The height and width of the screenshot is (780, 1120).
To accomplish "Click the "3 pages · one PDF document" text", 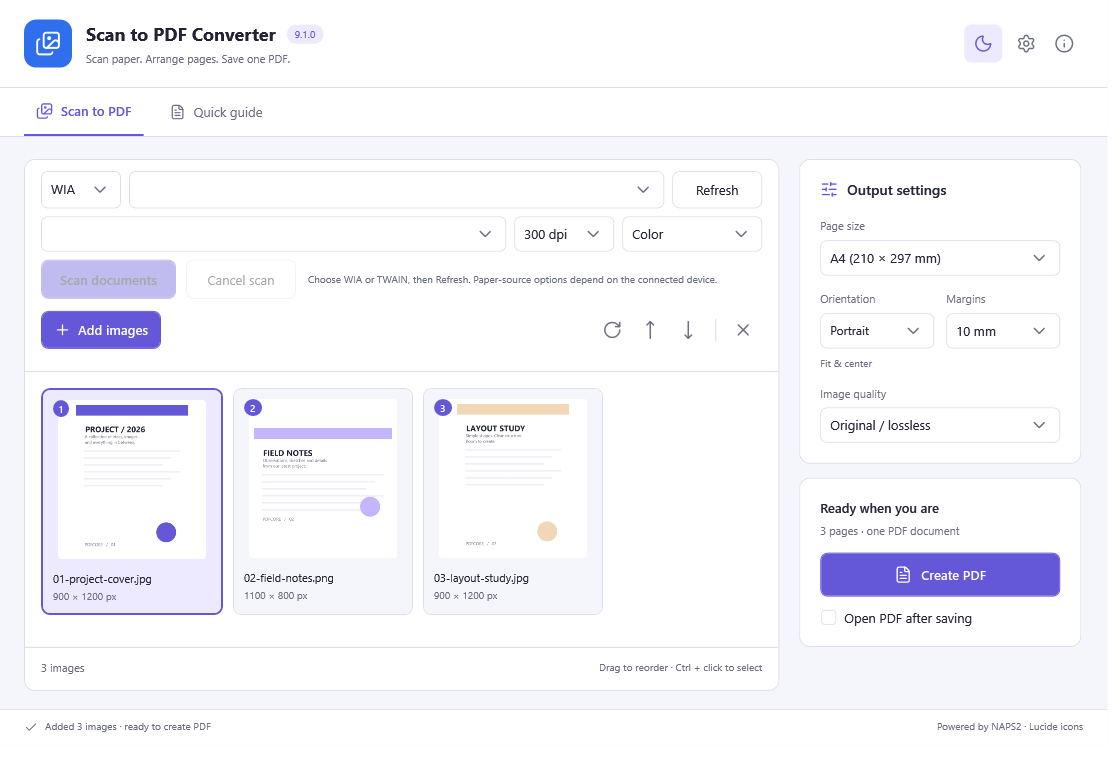I will tap(889, 531).
